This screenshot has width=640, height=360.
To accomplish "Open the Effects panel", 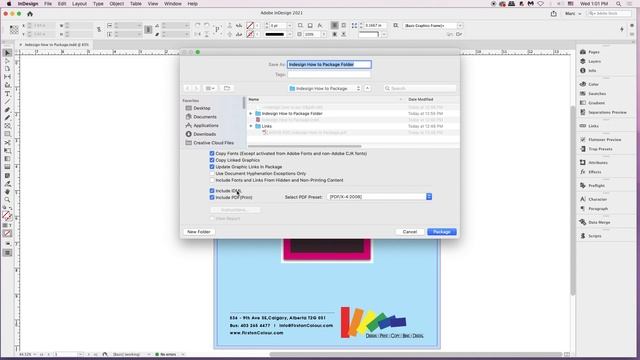I will [x=591, y=172].
